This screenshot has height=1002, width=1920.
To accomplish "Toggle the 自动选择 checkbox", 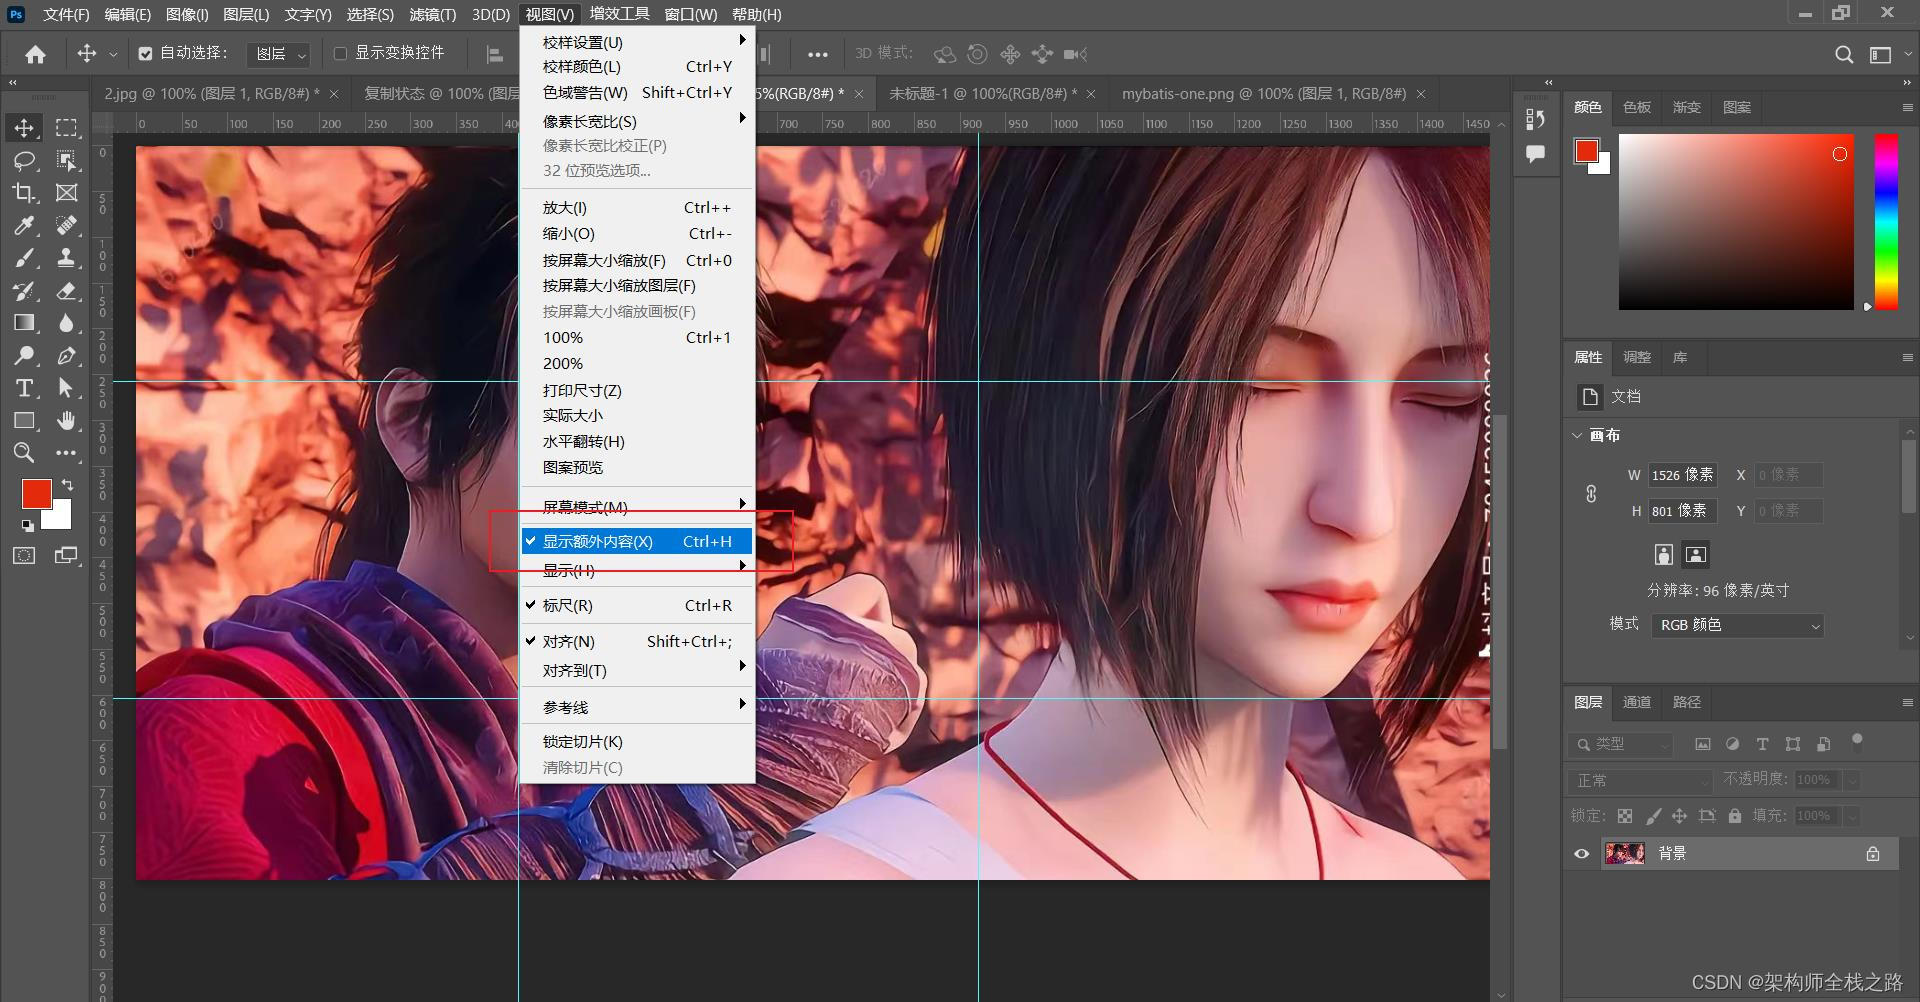I will click(x=146, y=54).
